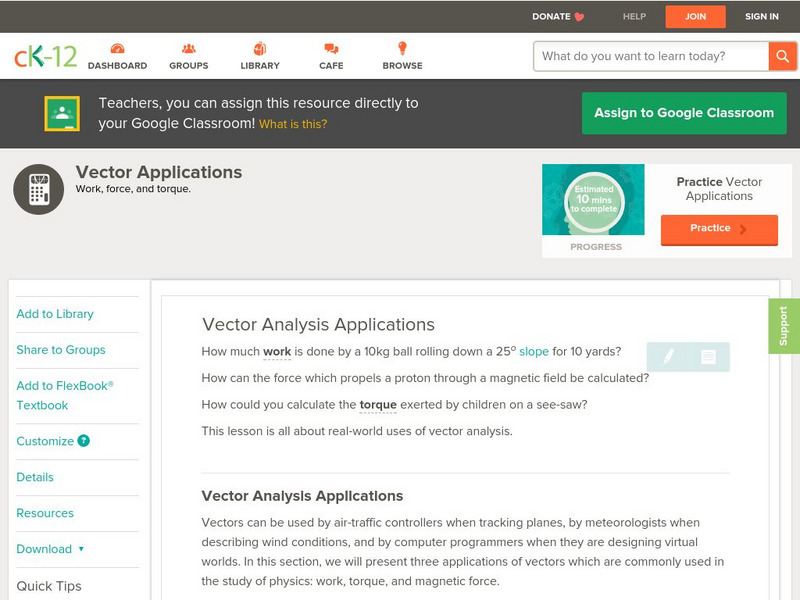
Task: Click the Add to Library link
Action: click(55, 314)
